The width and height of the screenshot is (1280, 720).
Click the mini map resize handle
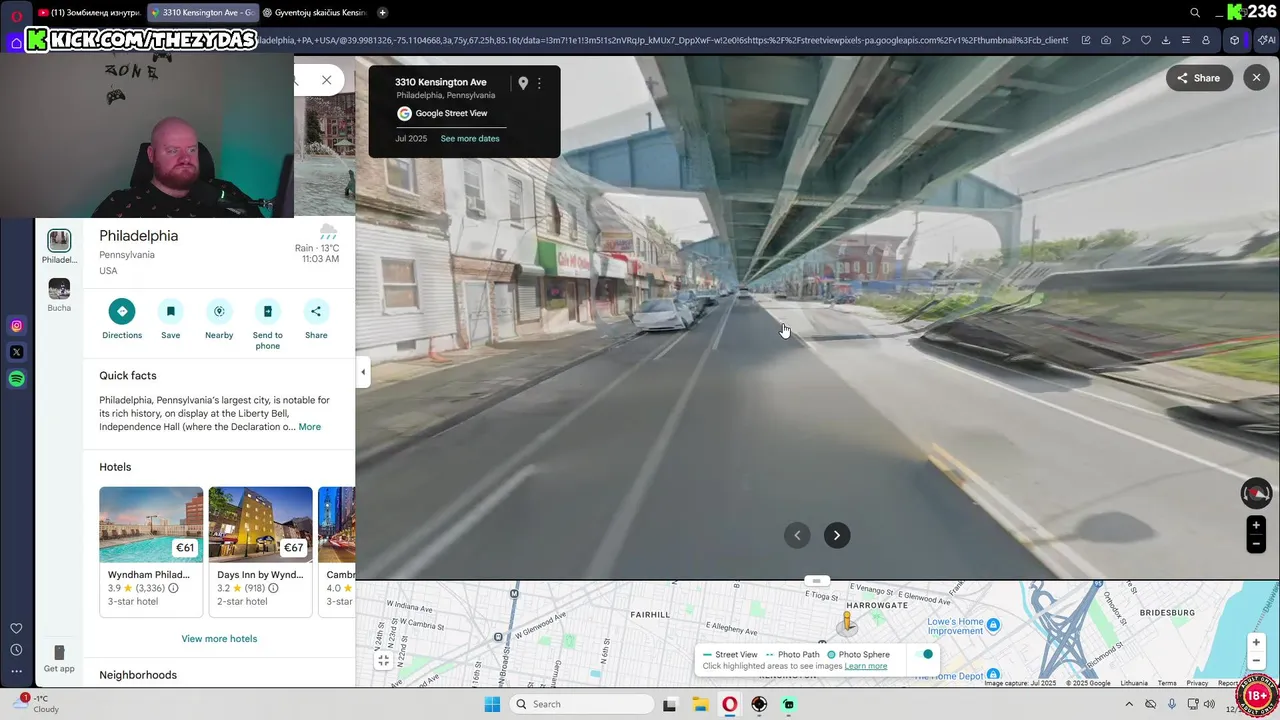816,581
